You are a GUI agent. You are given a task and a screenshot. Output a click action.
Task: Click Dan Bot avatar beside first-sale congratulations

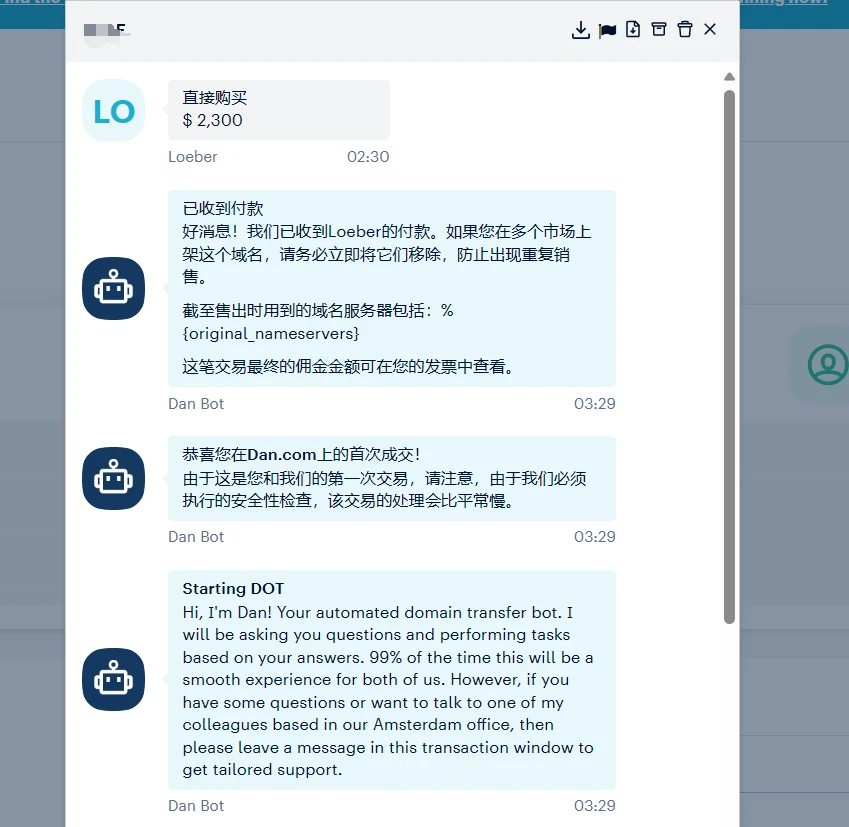(x=113, y=478)
